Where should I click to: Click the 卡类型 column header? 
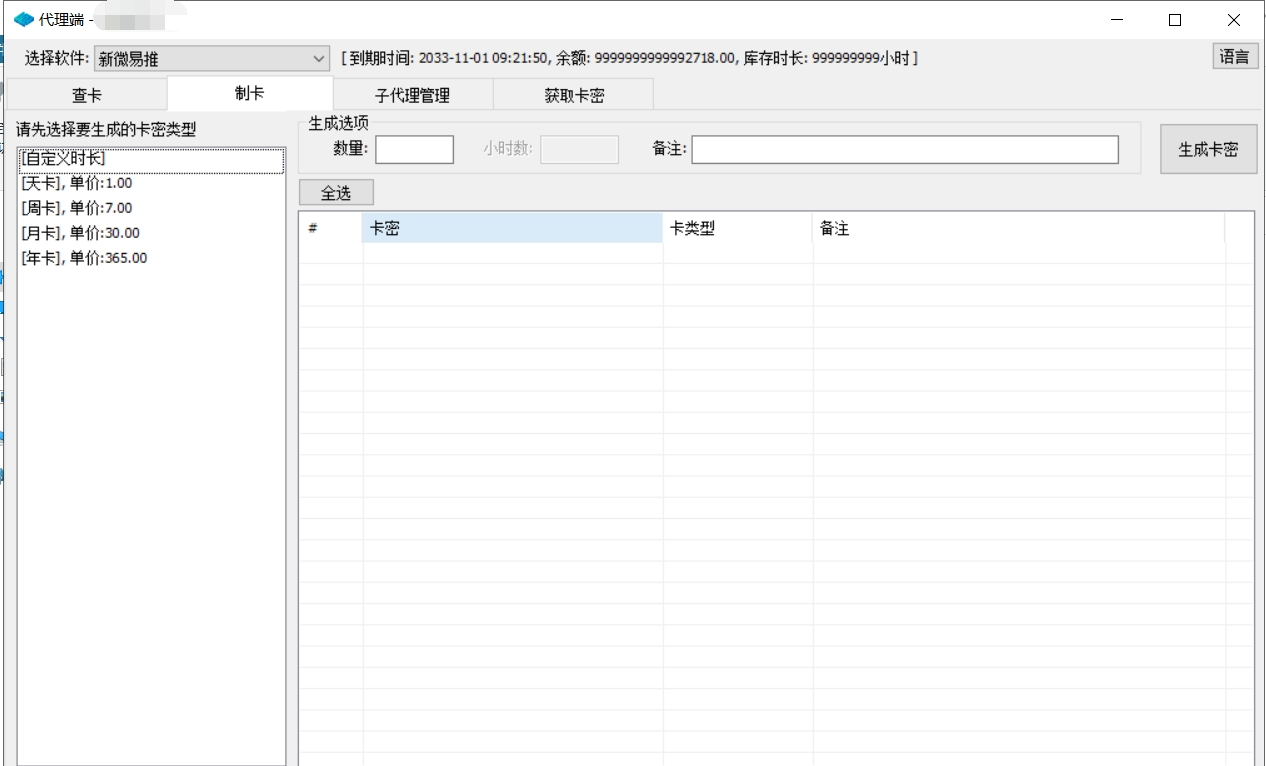(x=737, y=228)
